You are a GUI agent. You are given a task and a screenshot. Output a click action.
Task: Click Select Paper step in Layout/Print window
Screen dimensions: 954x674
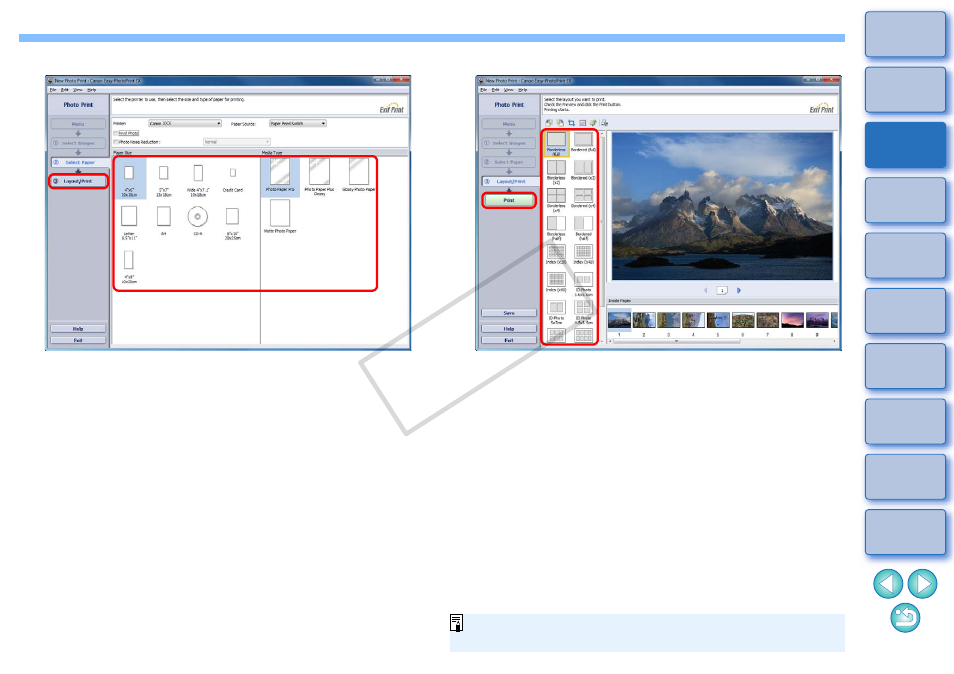pos(509,162)
